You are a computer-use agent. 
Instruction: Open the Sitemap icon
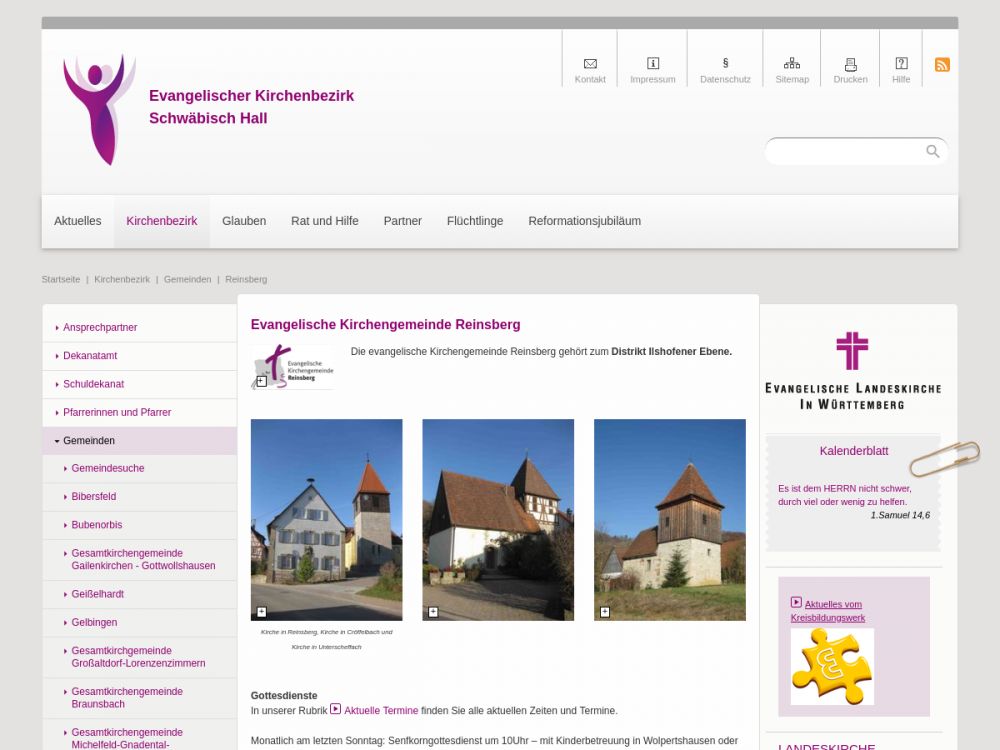point(792,64)
